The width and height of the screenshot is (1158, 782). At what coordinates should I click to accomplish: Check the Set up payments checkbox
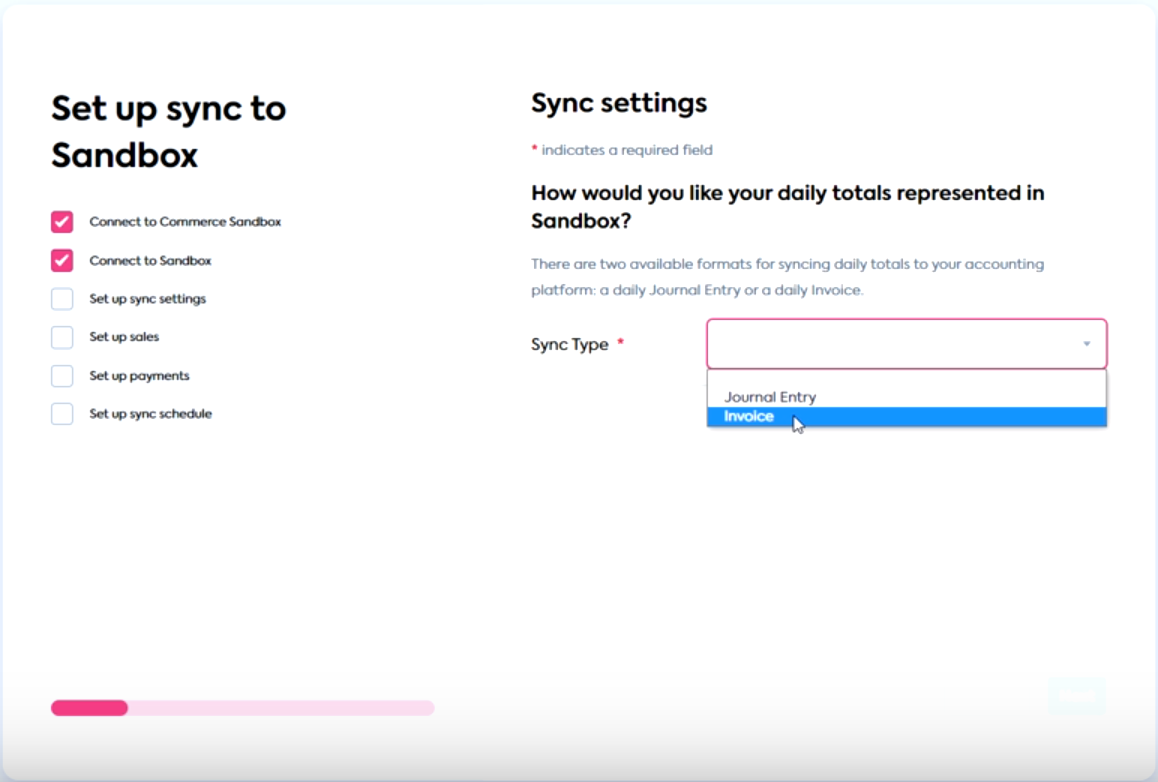61,375
